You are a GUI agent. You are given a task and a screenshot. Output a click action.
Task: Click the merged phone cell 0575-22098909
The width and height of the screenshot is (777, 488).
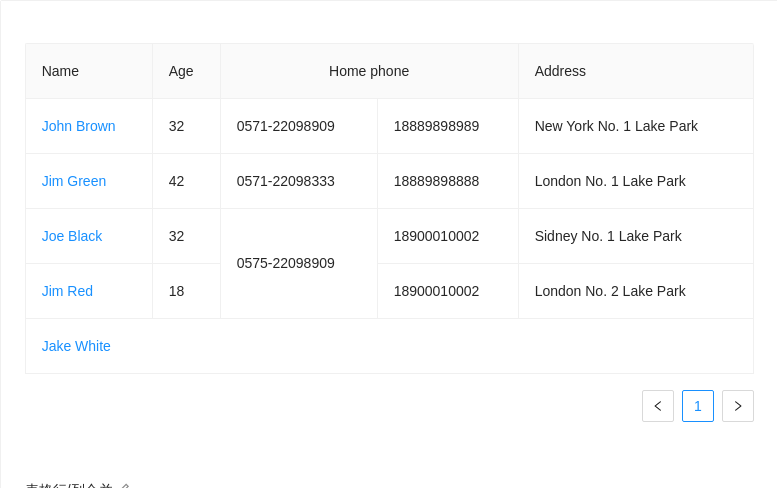[286, 263]
